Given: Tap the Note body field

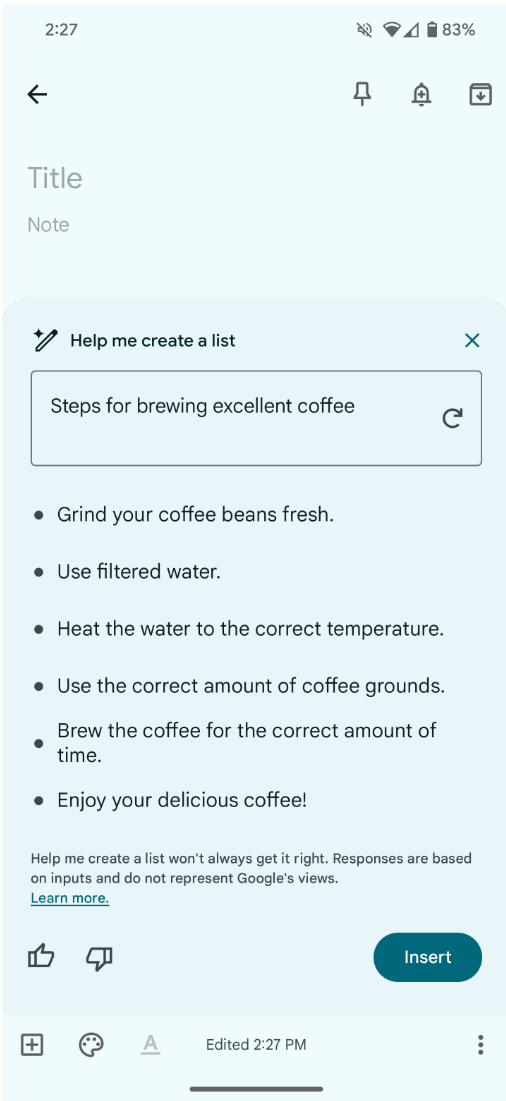Looking at the screenshot, I should coord(48,225).
